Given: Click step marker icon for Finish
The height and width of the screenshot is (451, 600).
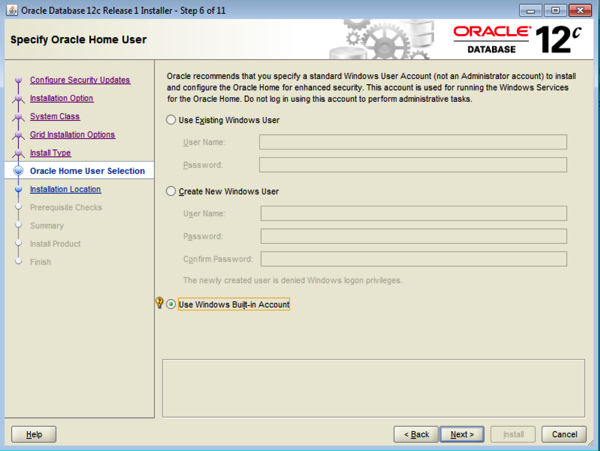Looking at the screenshot, I should [x=18, y=261].
